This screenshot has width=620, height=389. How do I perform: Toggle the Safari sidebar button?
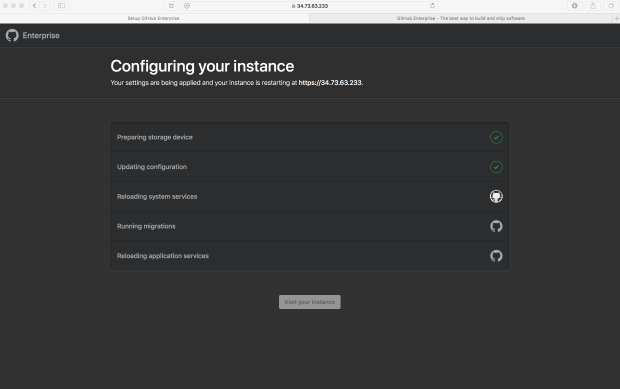click(x=61, y=6)
